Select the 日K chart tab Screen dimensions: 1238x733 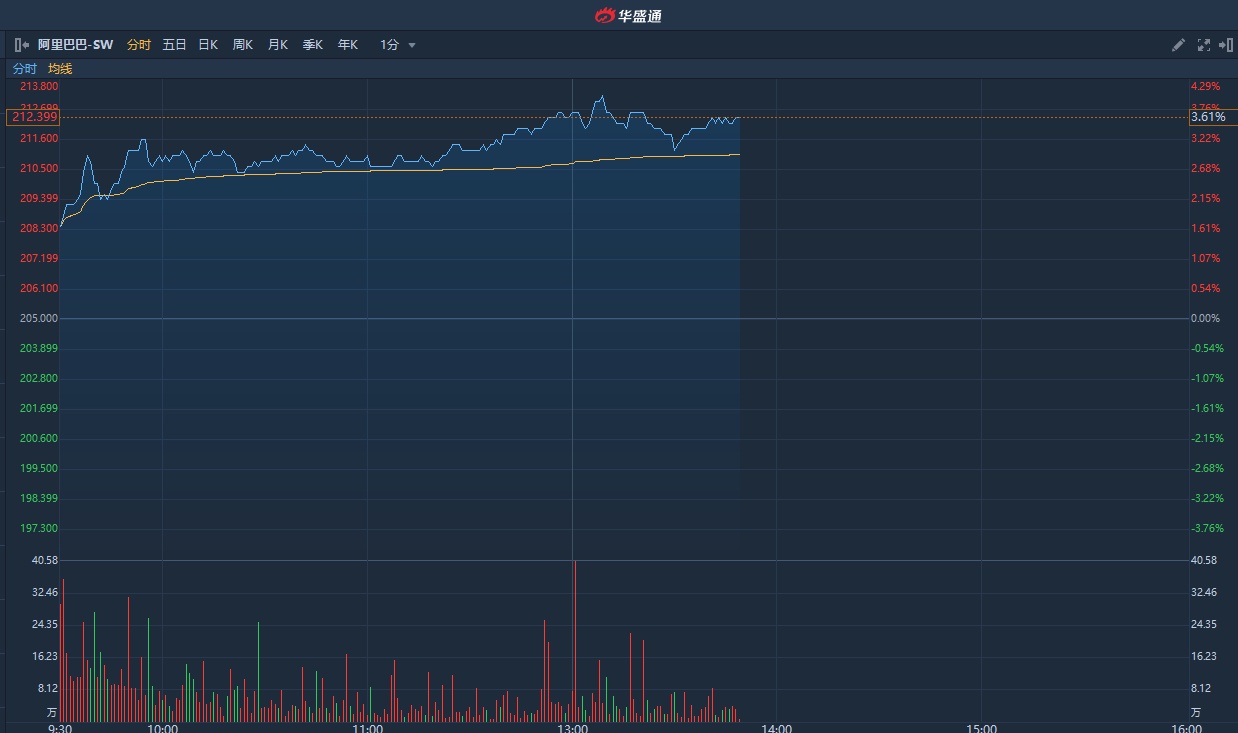[208, 45]
